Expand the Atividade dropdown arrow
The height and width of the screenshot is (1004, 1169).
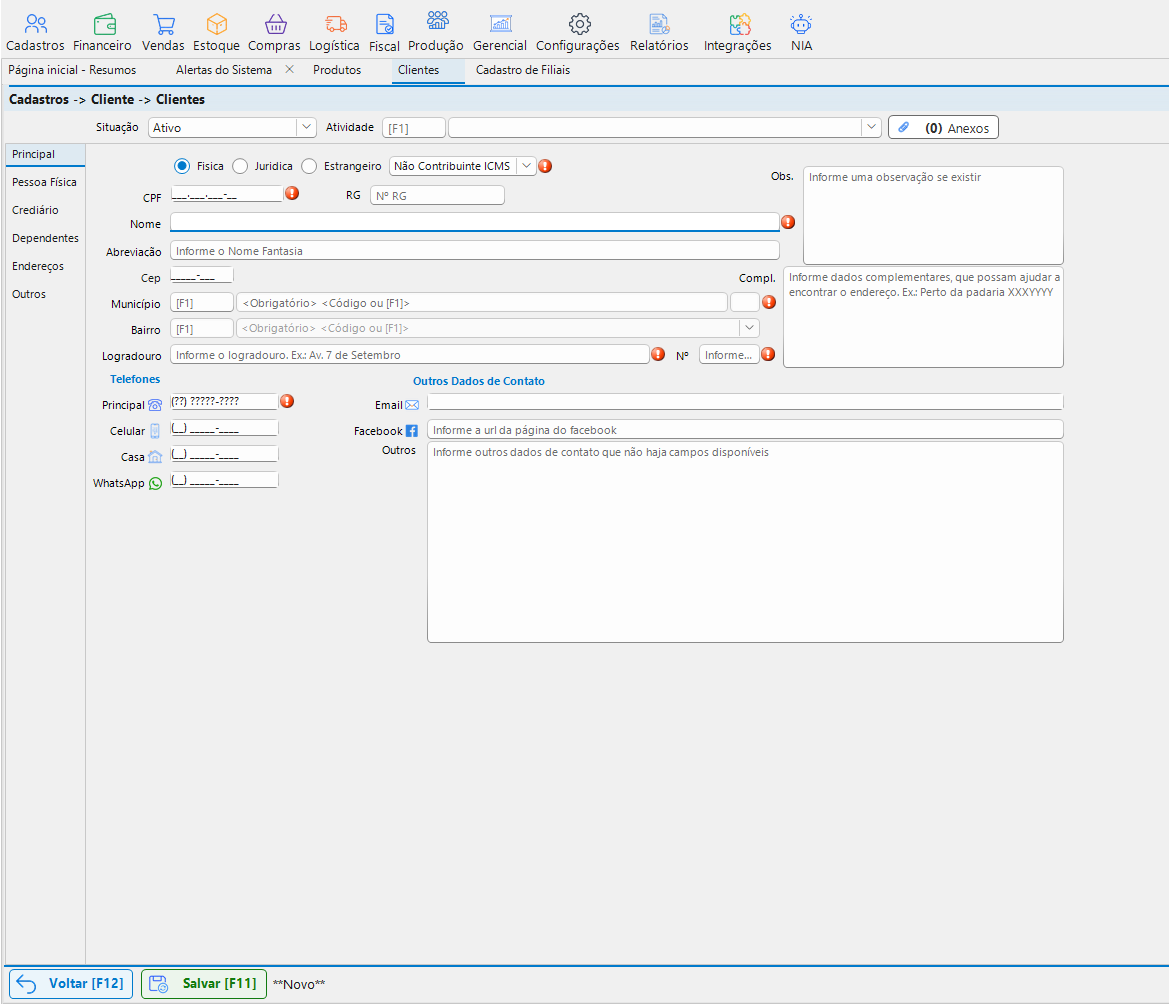coord(871,127)
